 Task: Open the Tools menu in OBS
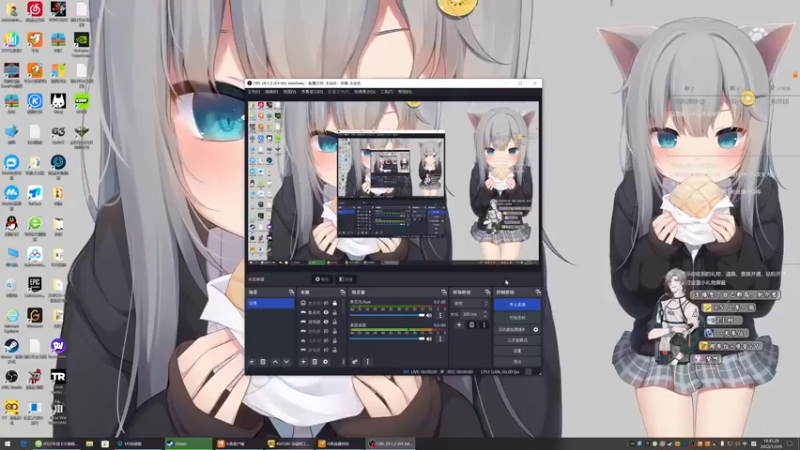coord(387,92)
